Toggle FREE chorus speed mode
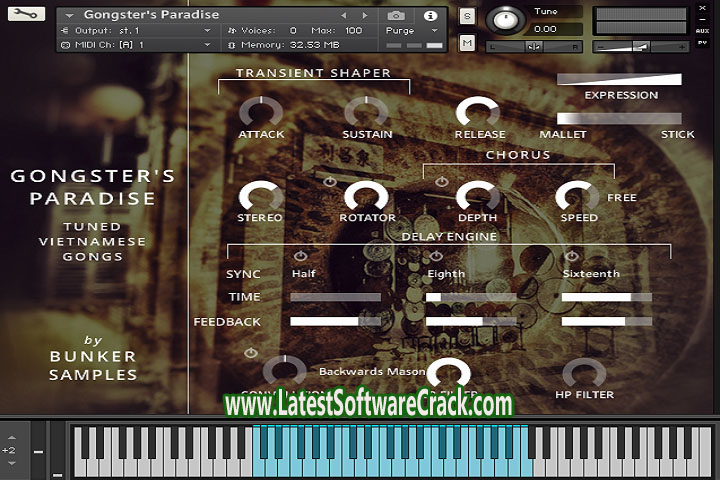Viewport: 720px width, 480px height. (622, 198)
